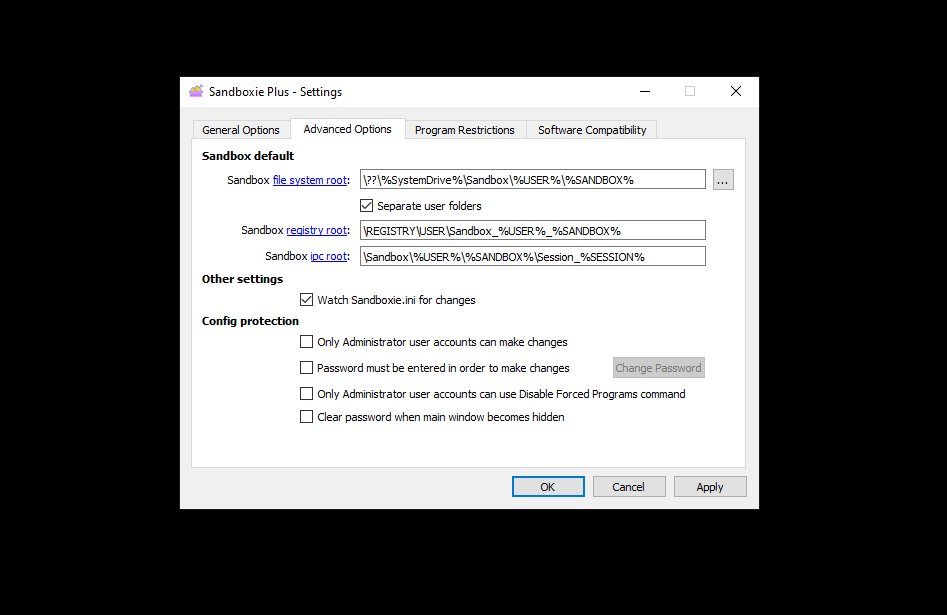Viewport: 947px width, 615px height.
Task: Go to the Software Compatibility tab
Action: click(x=592, y=130)
